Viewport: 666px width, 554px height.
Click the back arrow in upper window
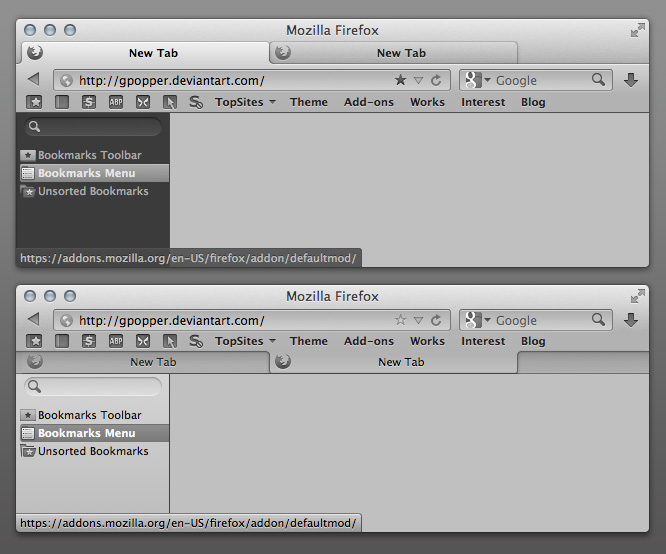(x=34, y=79)
